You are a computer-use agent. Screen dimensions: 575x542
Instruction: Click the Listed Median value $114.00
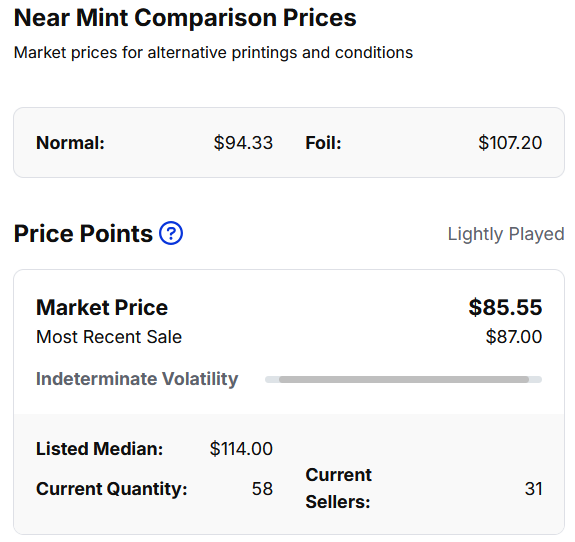click(x=241, y=449)
